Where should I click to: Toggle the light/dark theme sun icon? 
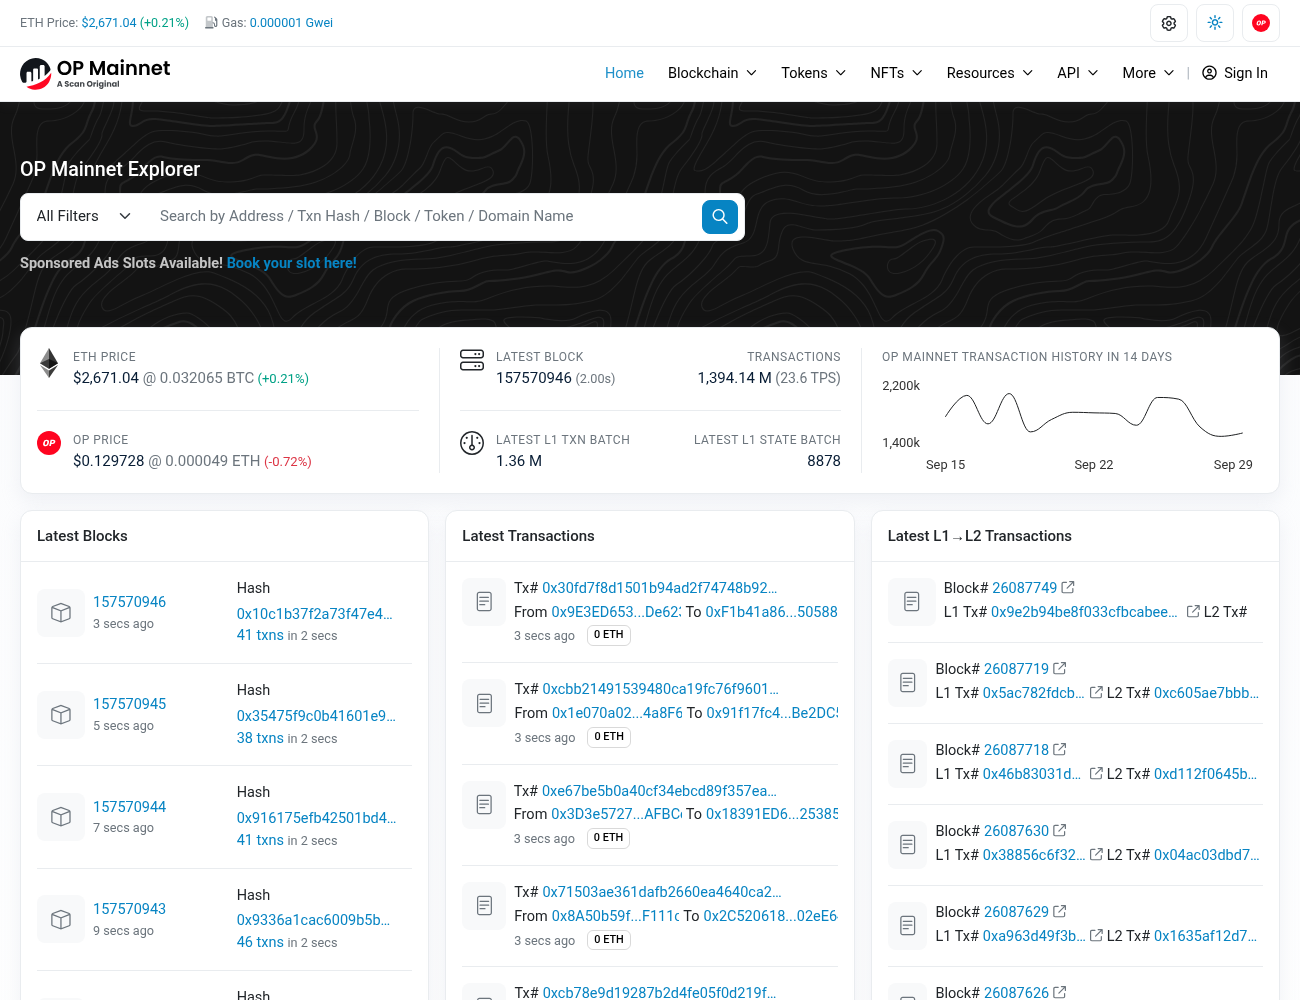pos(1215,23)
